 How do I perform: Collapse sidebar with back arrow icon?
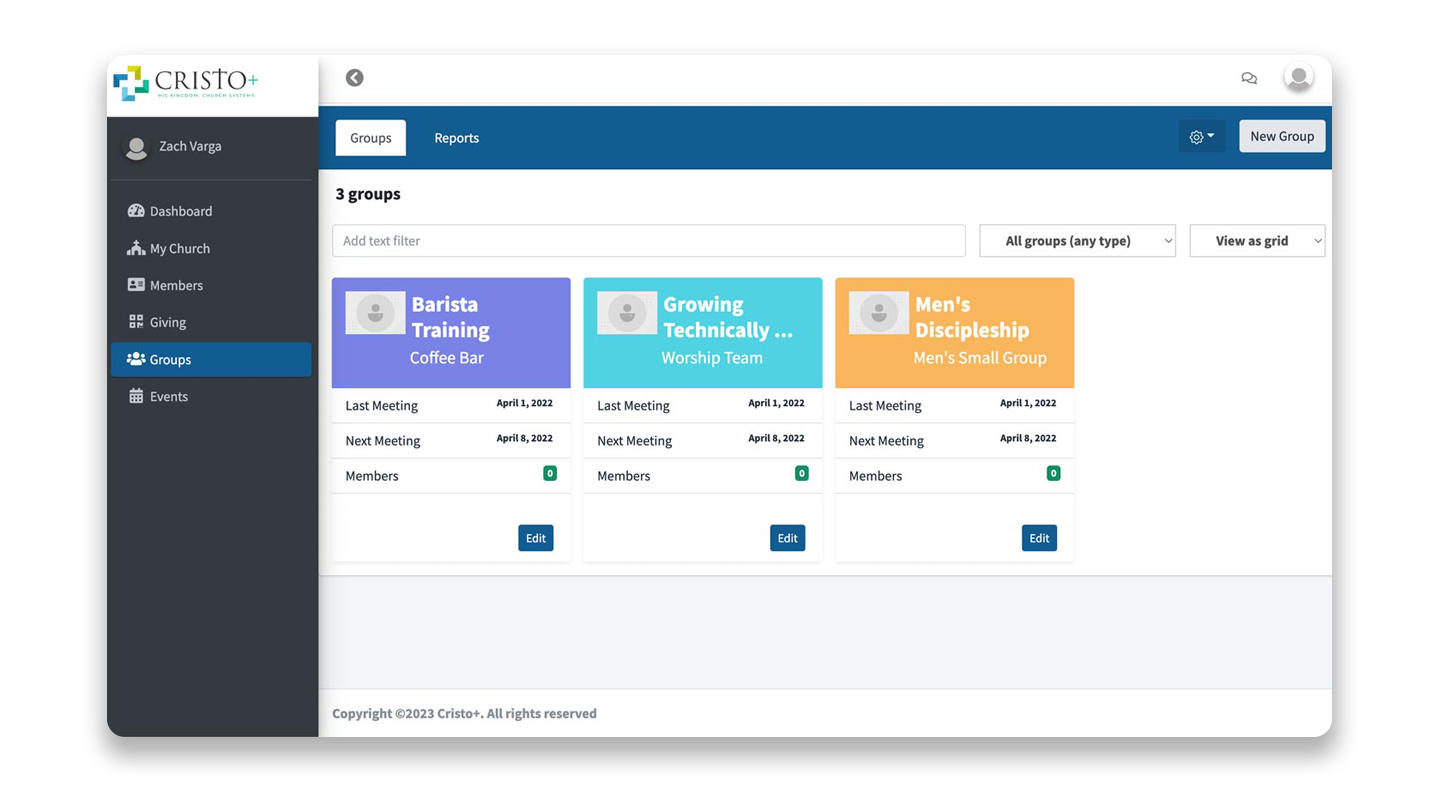[354, 78]
